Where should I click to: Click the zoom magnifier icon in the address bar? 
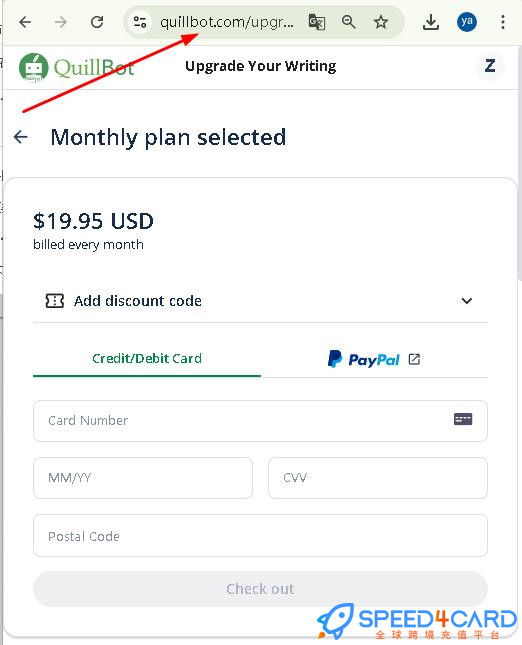coord(348,22)
